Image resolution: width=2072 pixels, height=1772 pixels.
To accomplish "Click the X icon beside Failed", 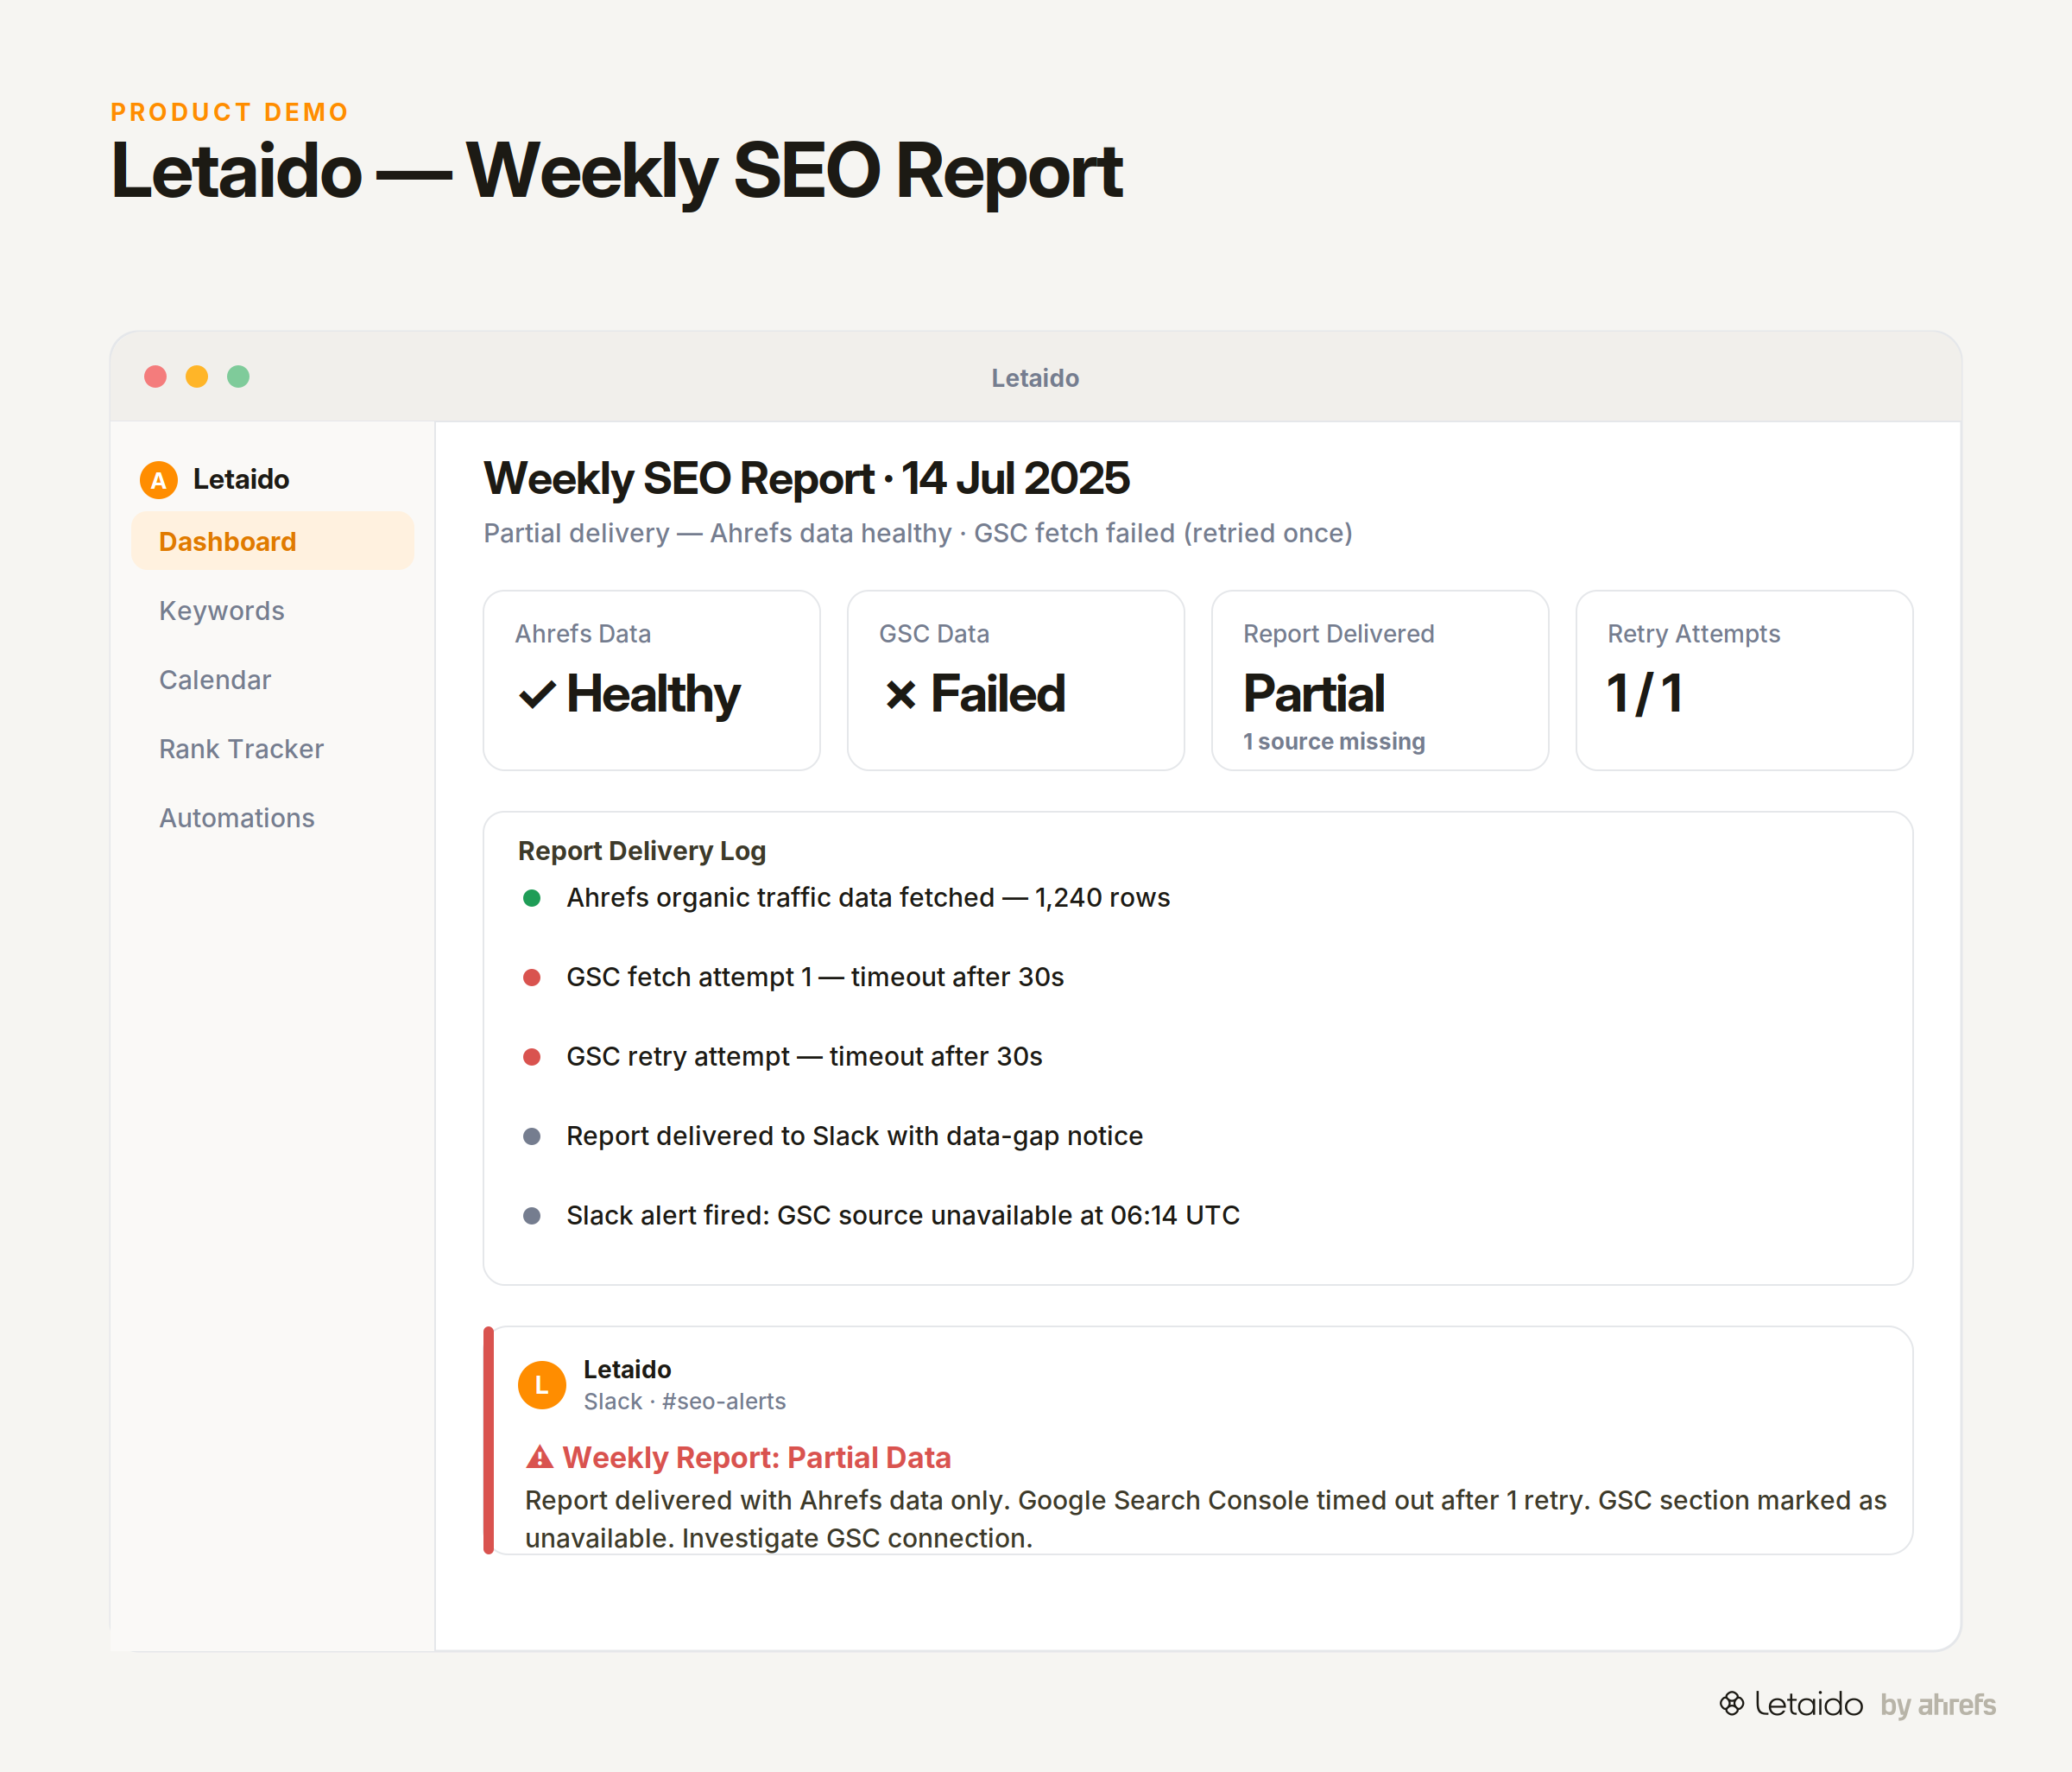I will point(900,694).
